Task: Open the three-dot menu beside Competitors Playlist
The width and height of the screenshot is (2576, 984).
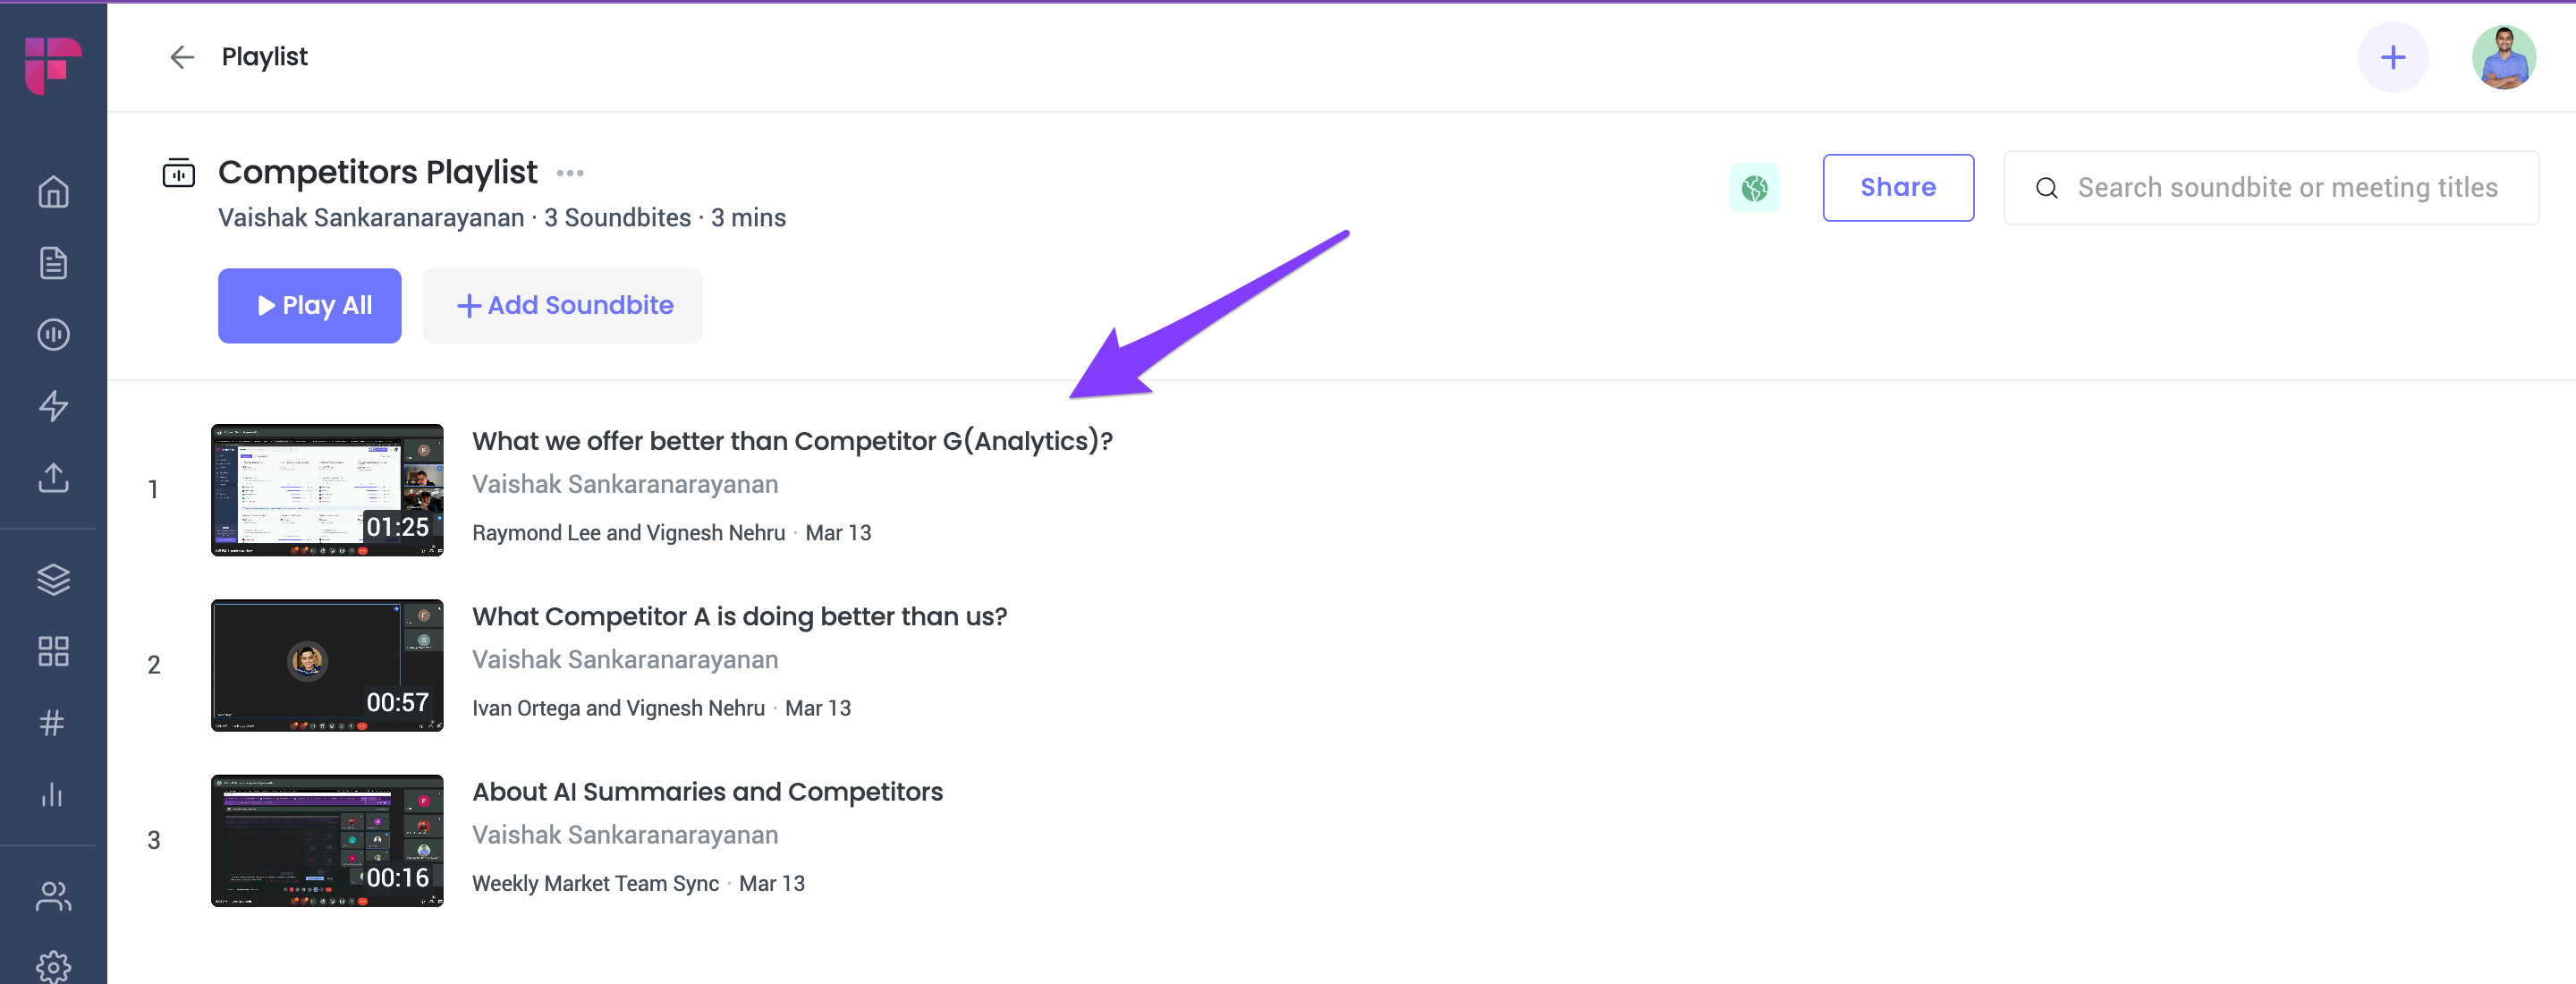Action: click(x=570, y=173)
